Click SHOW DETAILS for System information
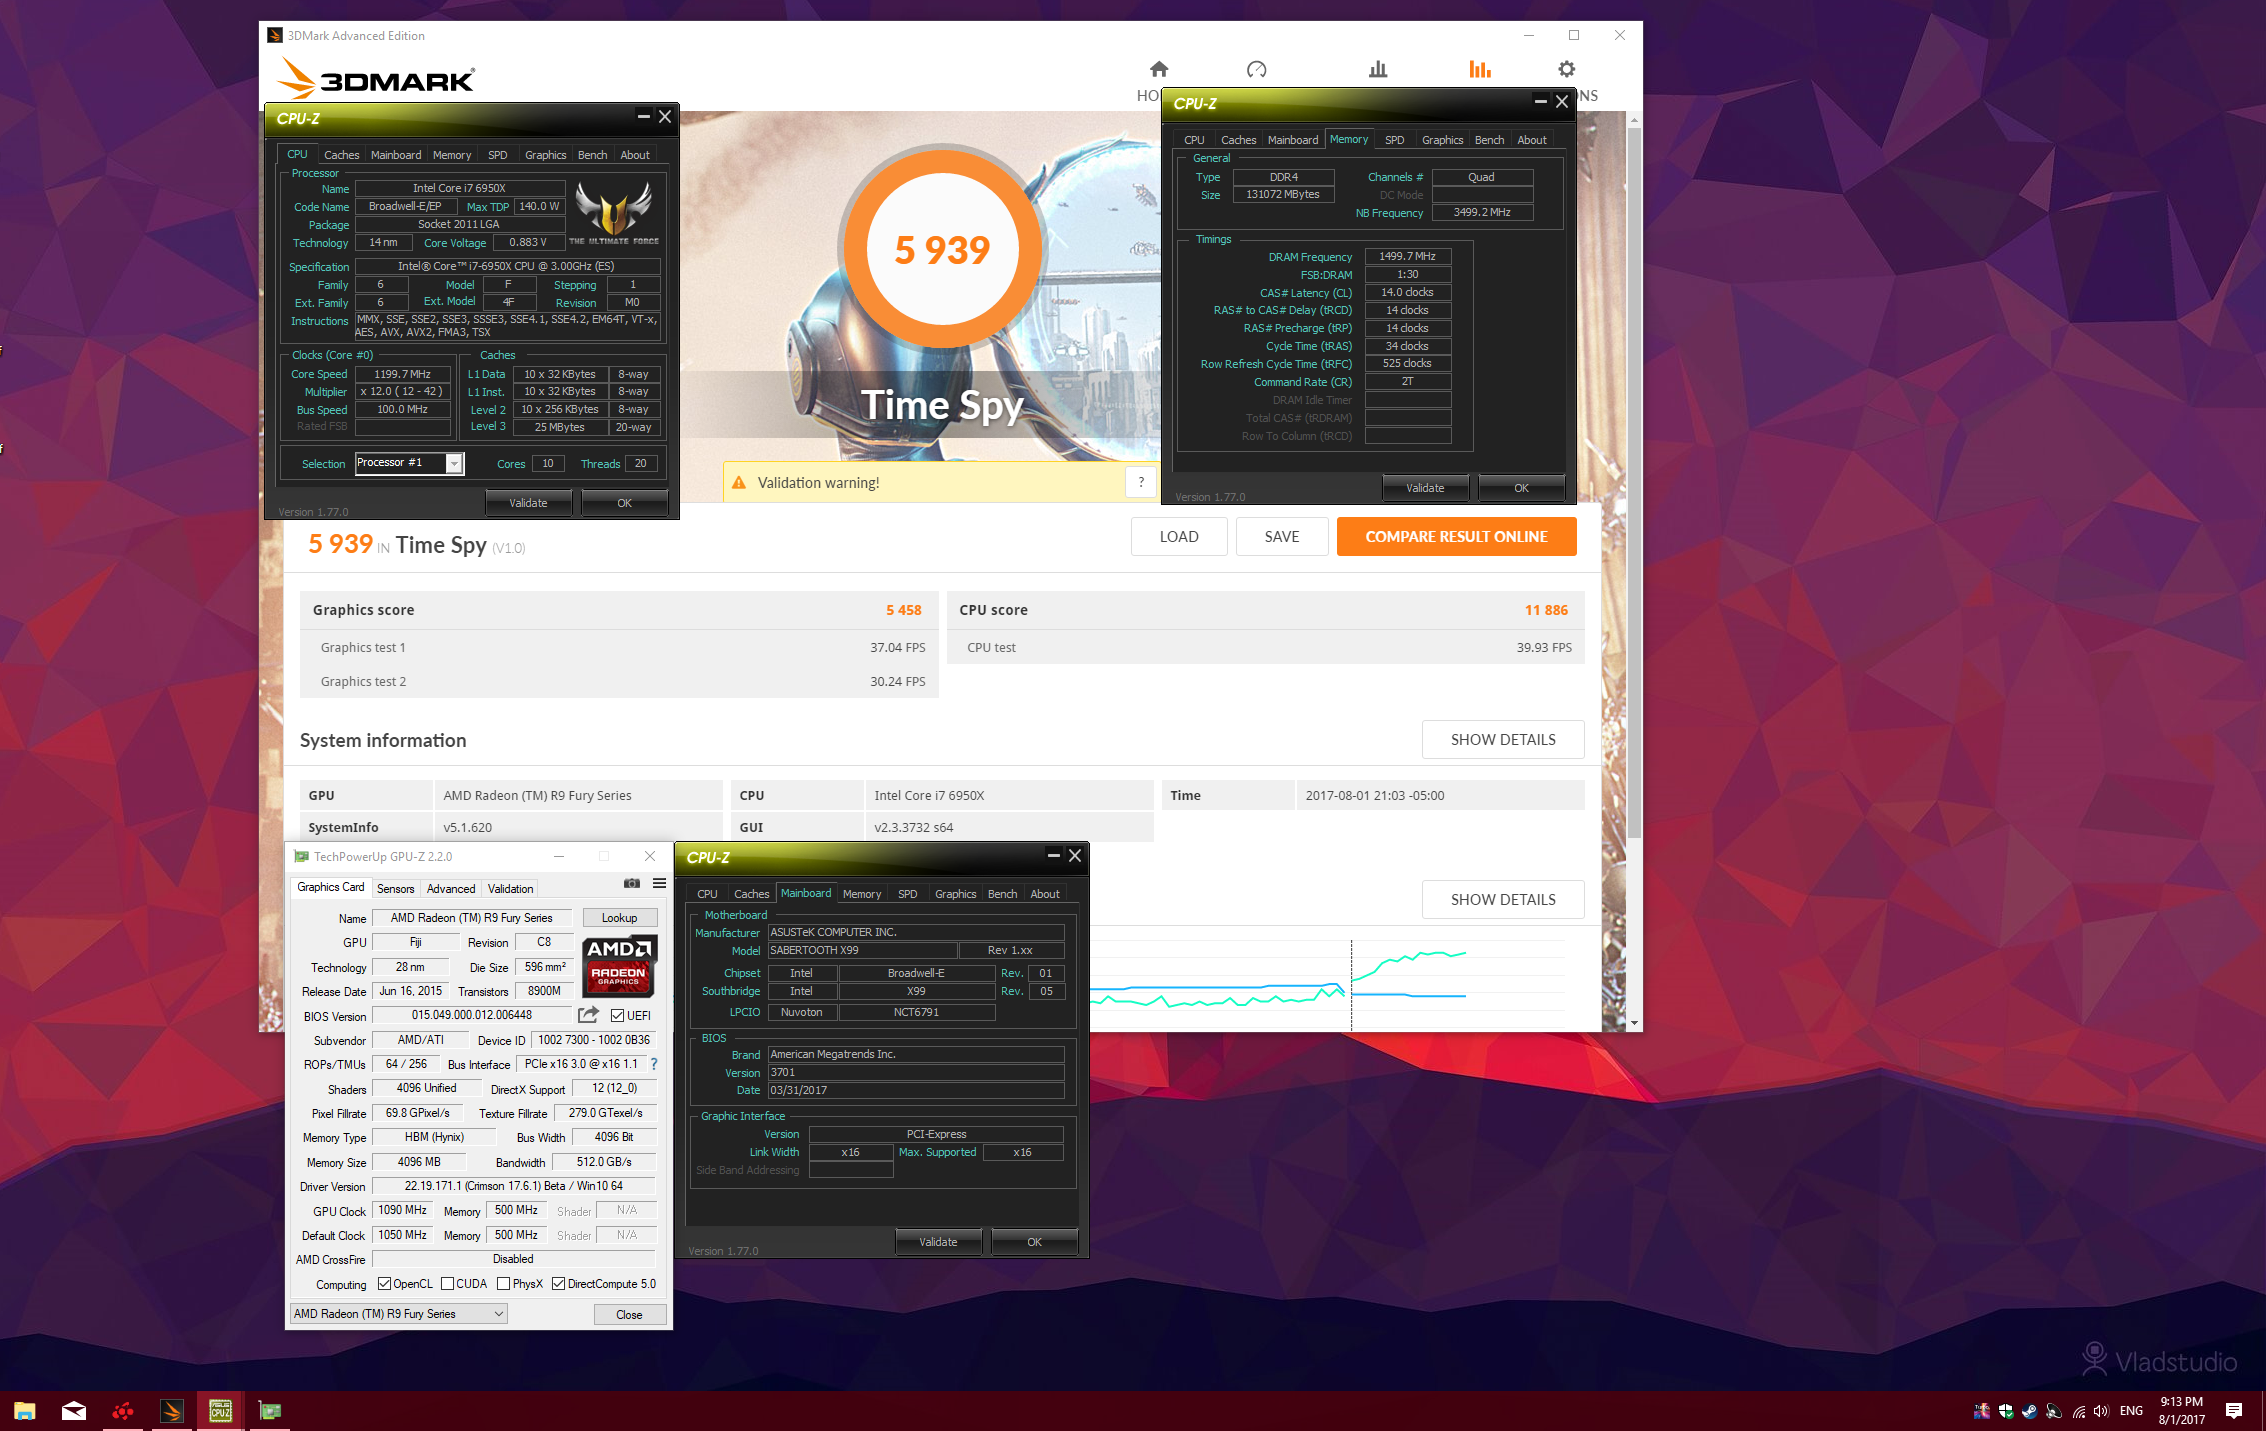This screenshot has height=1431, width=2266. coord(1503,739)
